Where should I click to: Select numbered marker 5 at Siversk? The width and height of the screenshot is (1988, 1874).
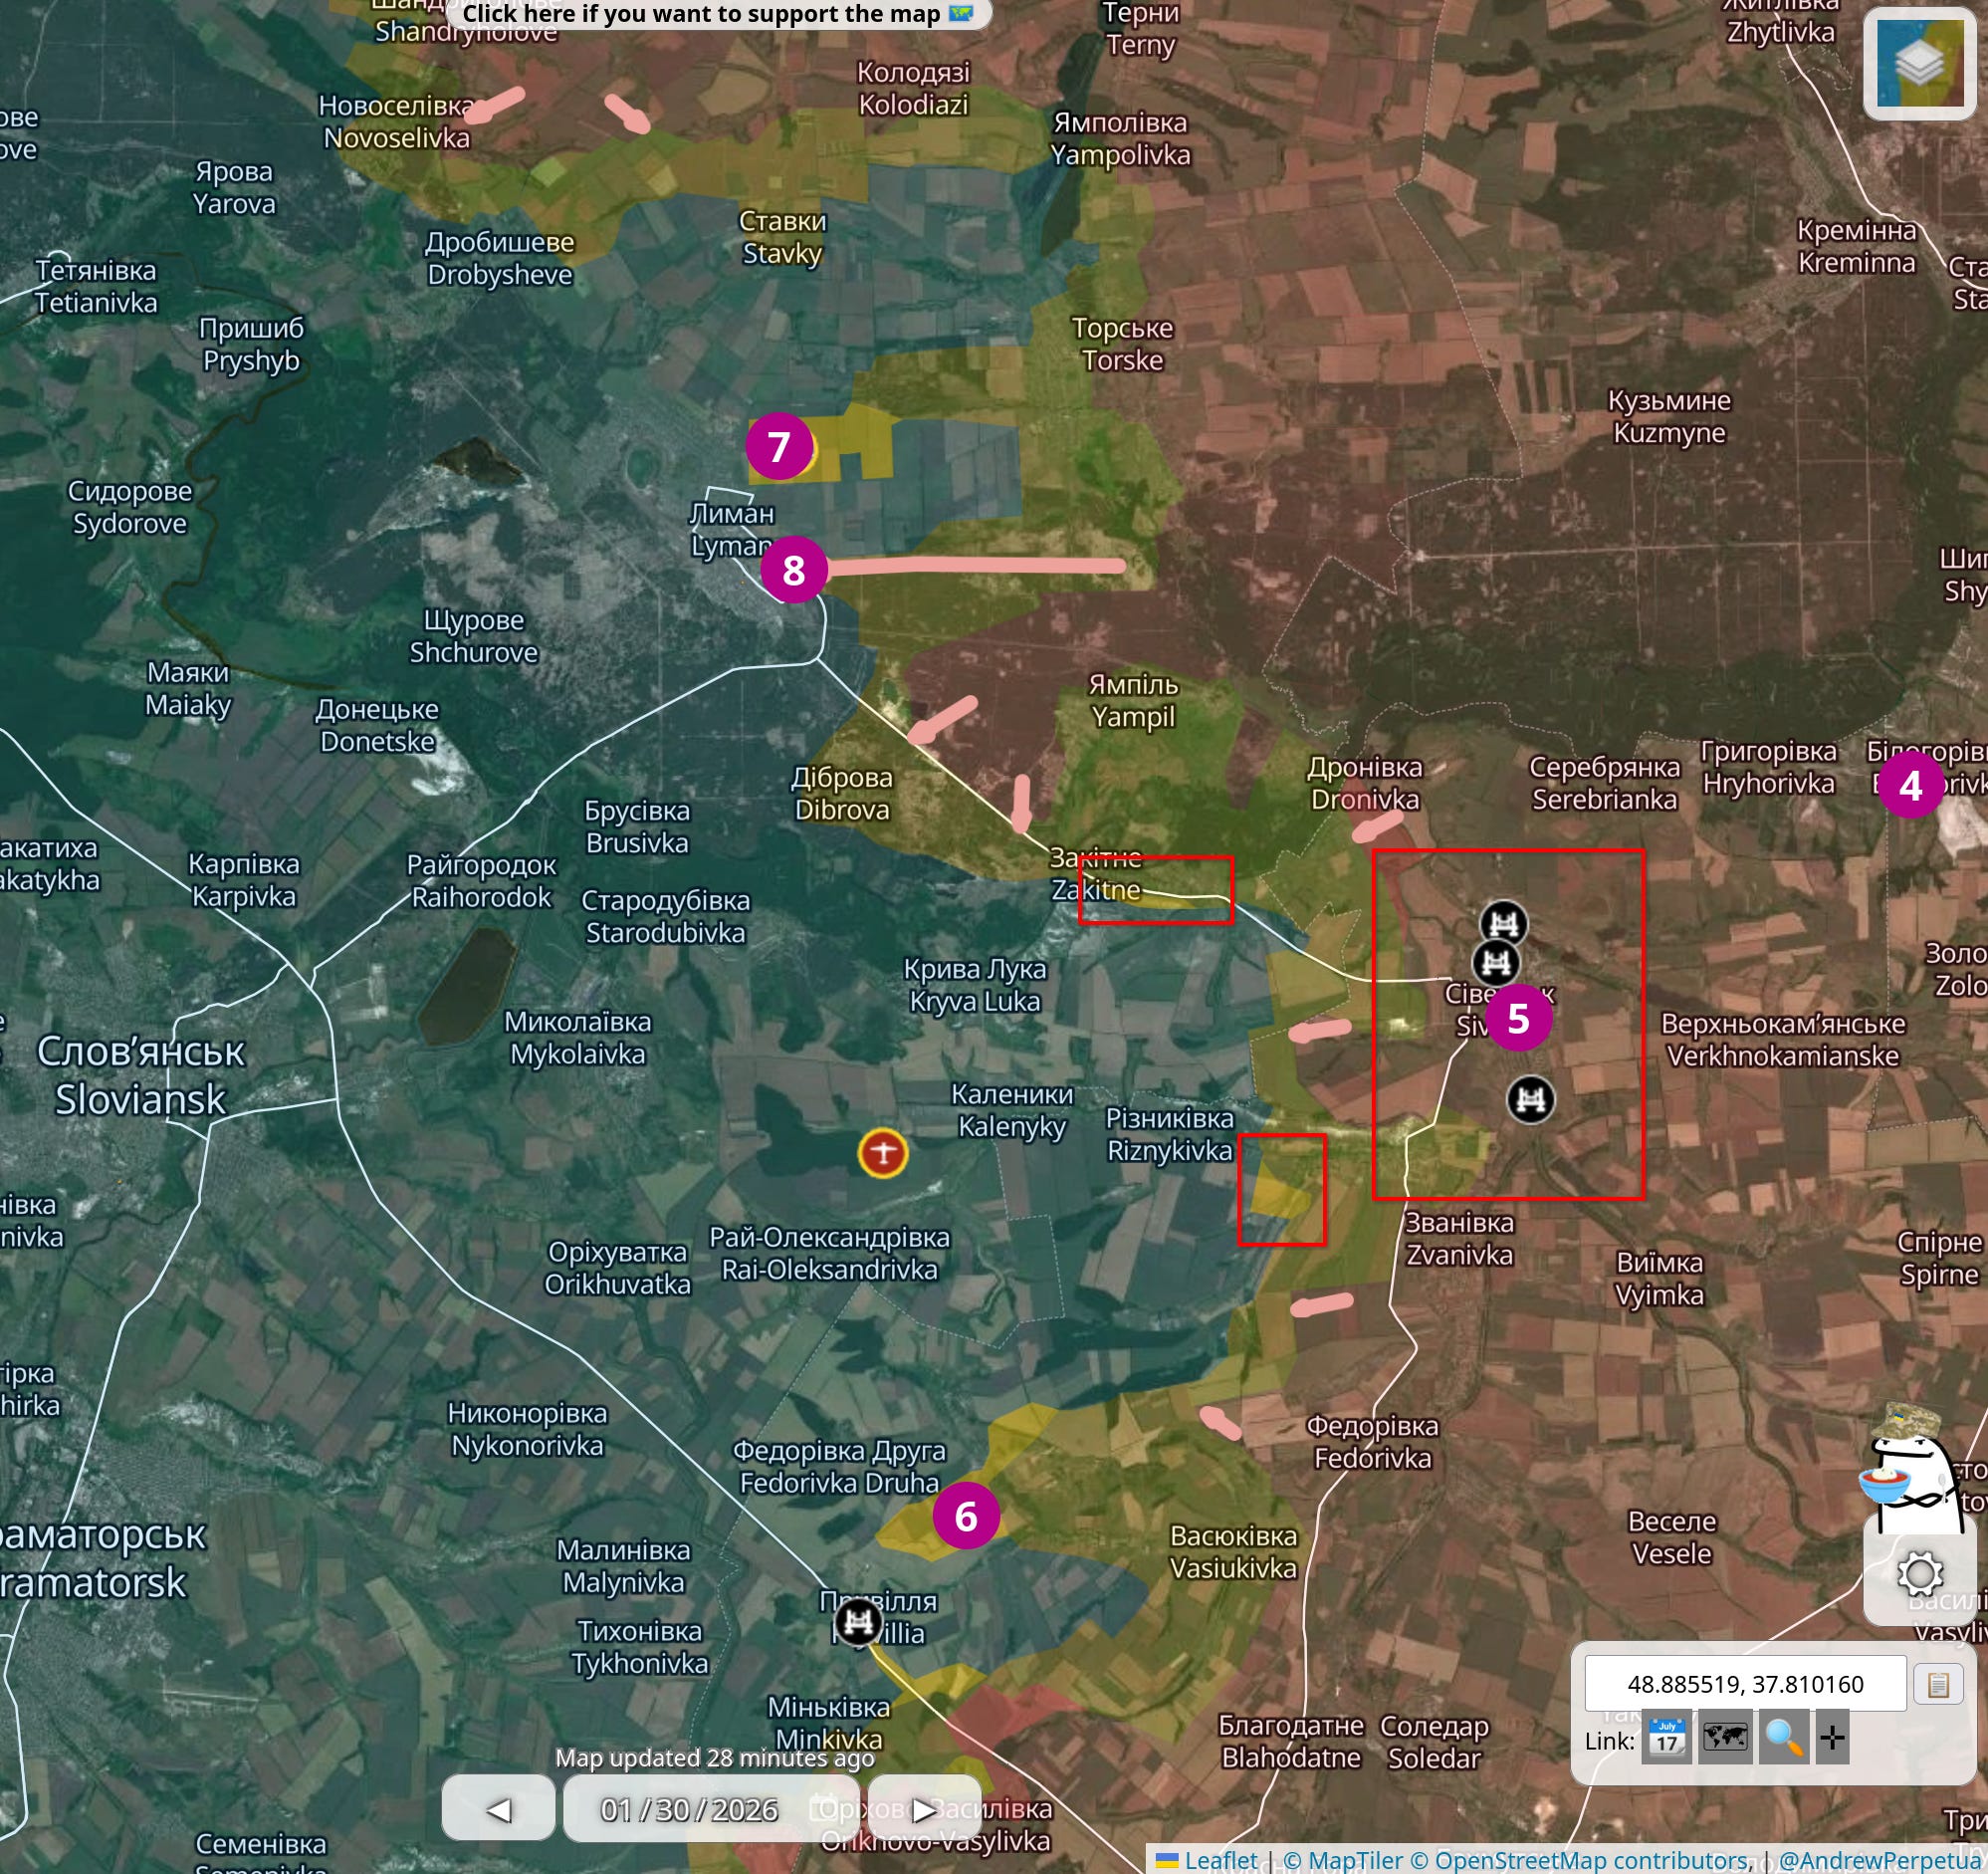click(1517, 1018)
